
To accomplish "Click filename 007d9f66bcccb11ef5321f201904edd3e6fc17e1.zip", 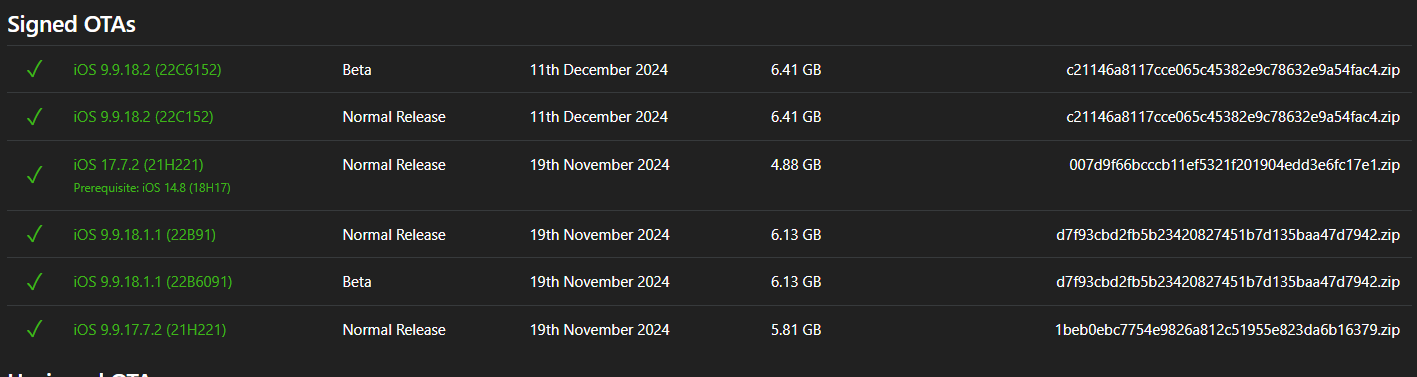I will pos(1234,164).
